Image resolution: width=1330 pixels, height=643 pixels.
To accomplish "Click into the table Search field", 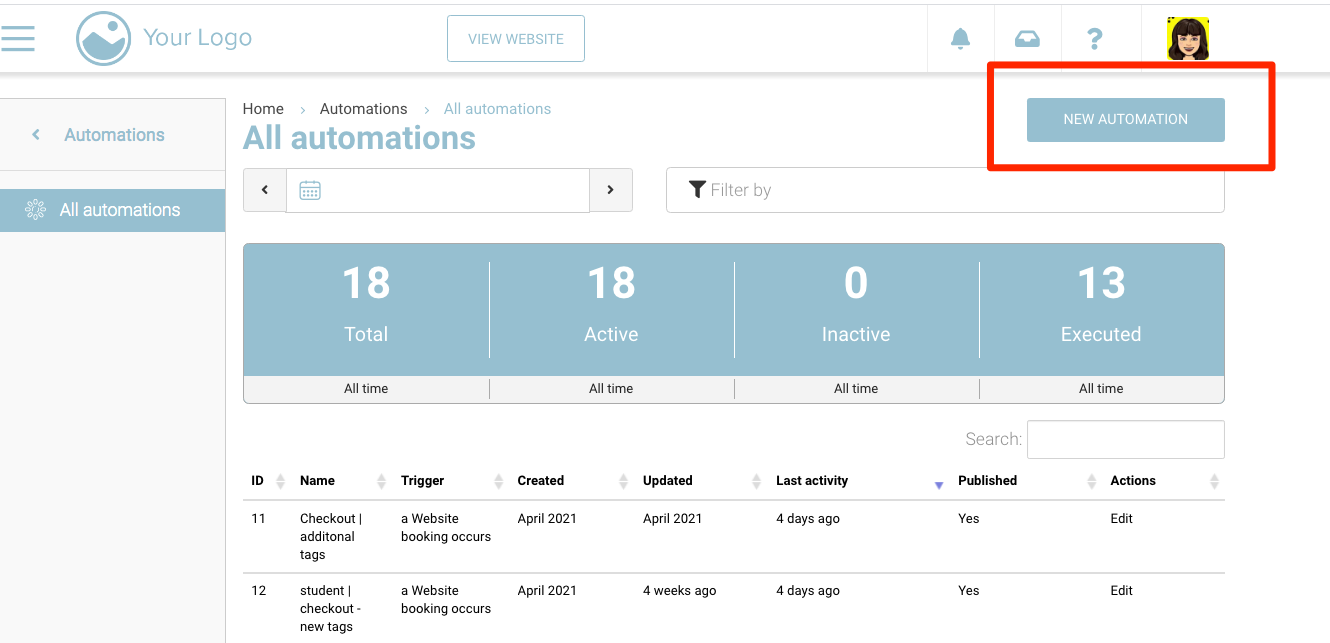I will 1125,439.
